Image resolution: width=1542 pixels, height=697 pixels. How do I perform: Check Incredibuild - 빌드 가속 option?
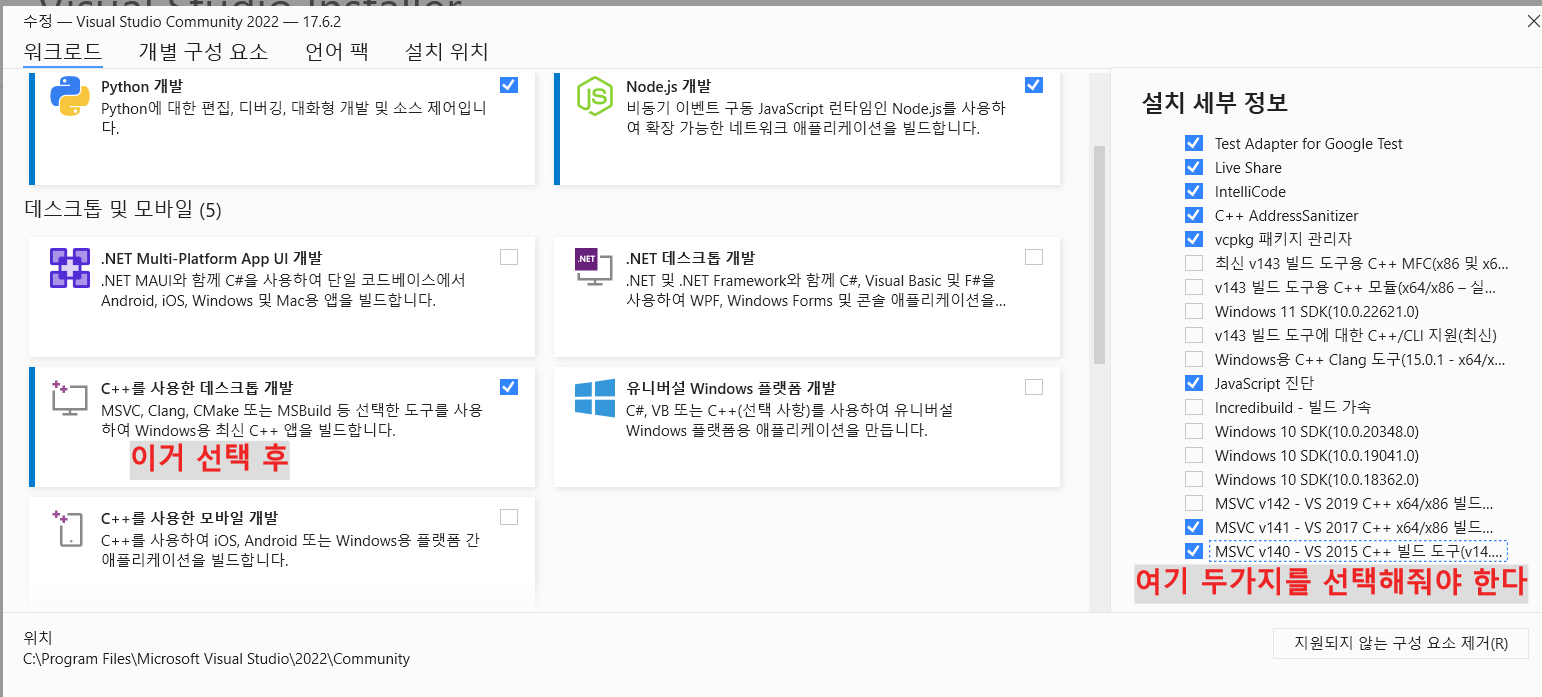point(1193,407)
